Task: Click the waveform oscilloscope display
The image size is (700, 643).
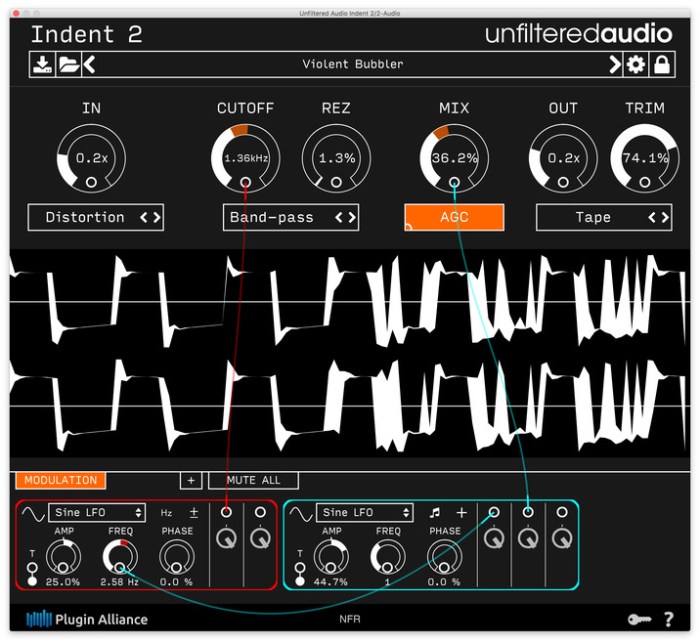Action: (350, 353)
